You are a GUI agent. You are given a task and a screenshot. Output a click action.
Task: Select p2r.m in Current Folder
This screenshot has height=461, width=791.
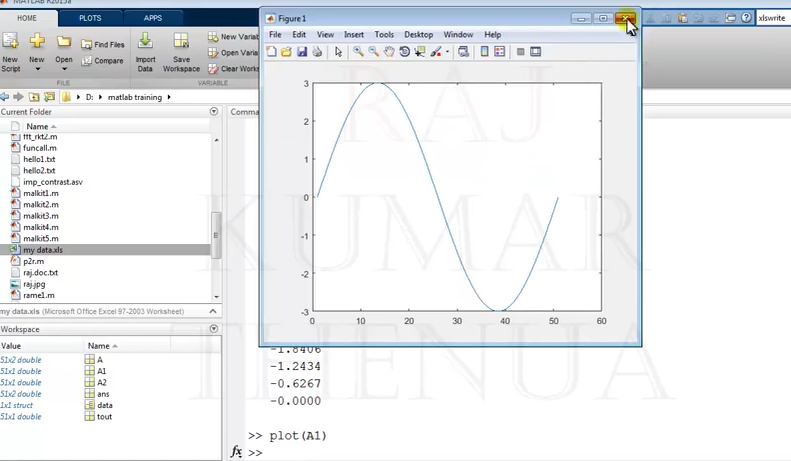(x=33, y=261)
